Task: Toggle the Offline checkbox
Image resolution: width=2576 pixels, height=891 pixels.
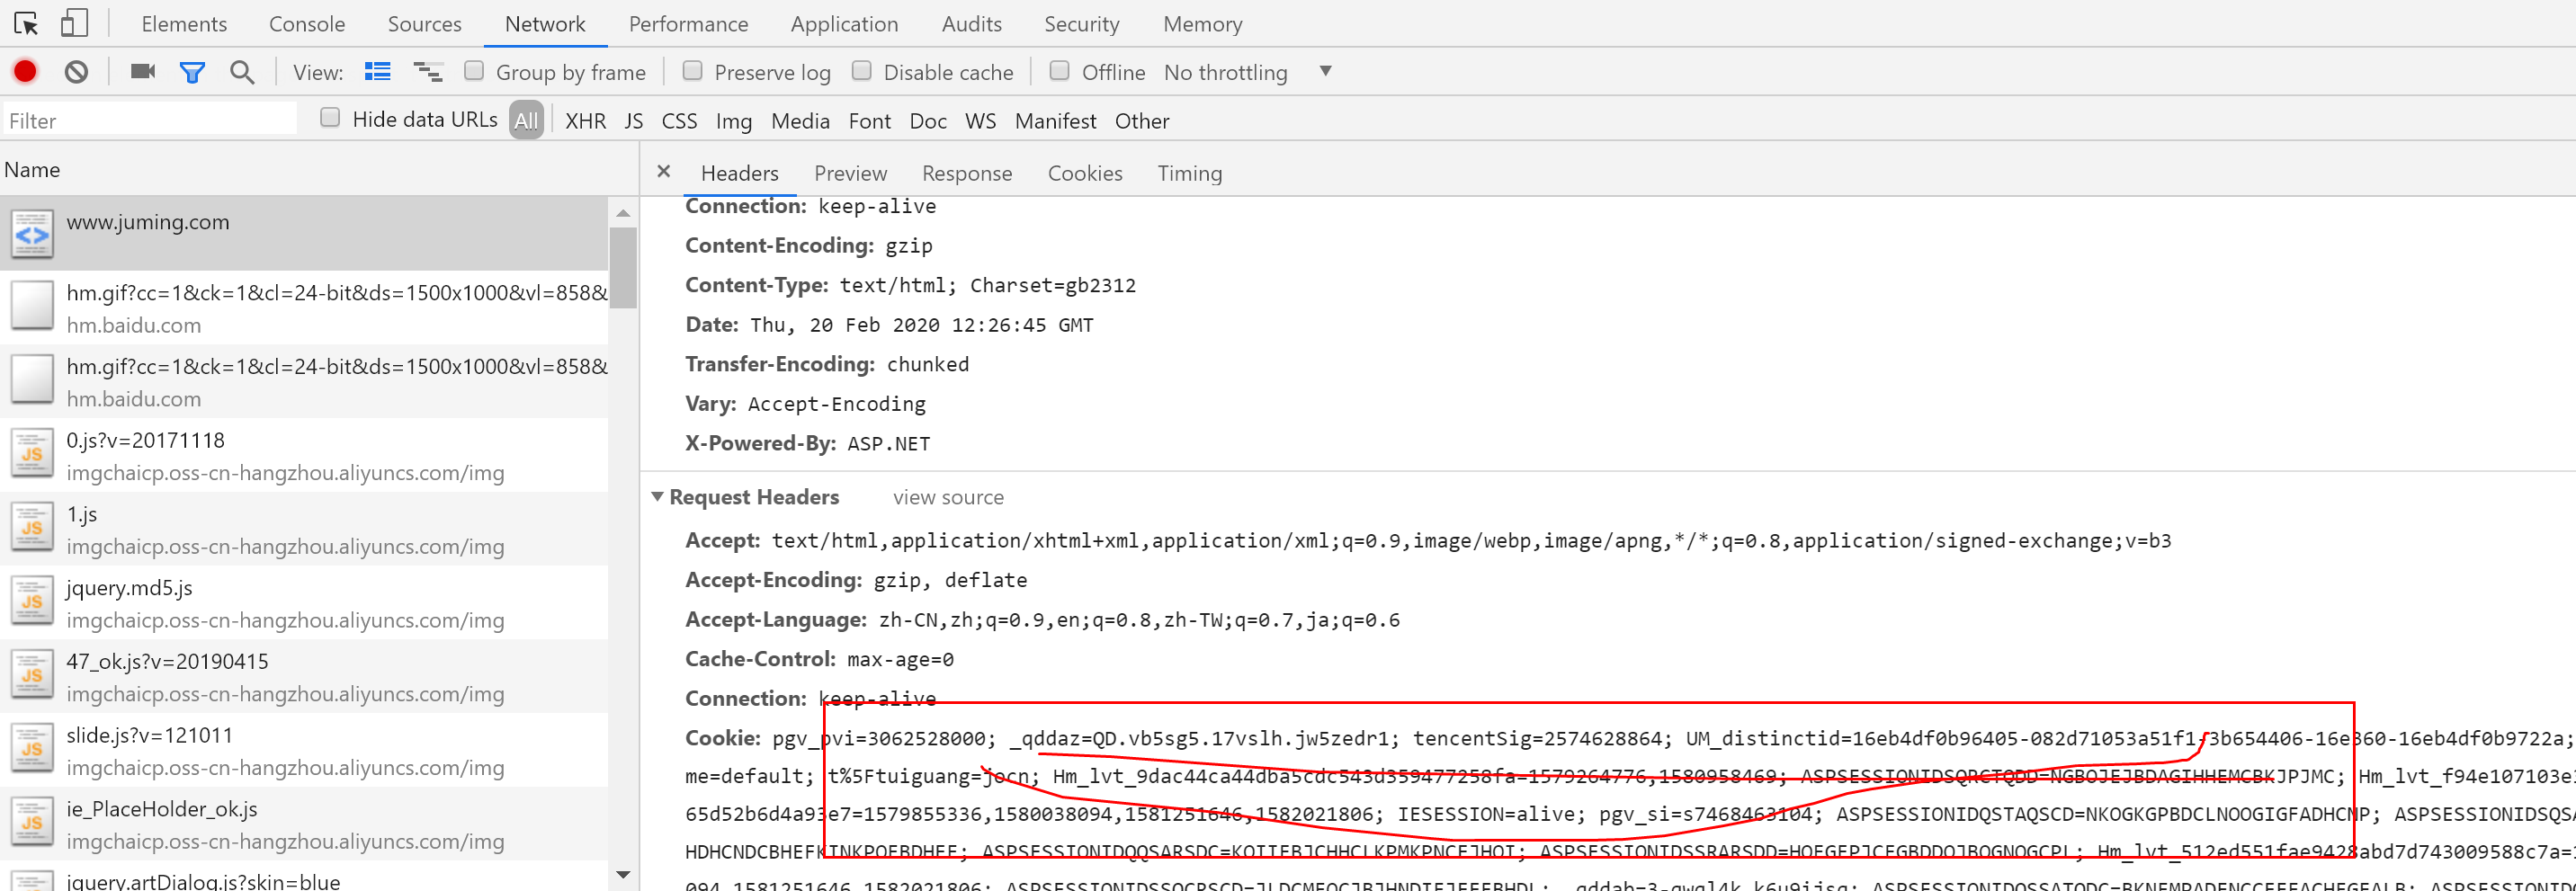Action: (1059, 71)
